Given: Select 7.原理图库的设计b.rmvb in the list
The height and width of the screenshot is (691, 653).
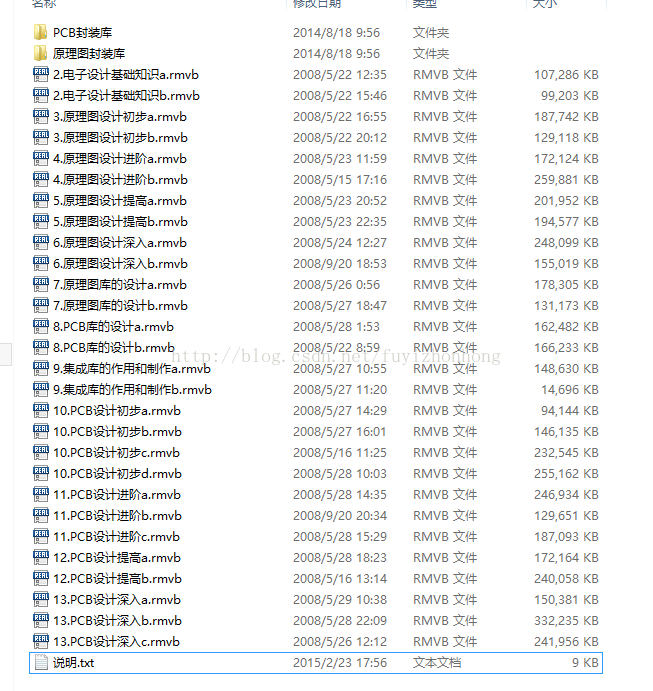Looking at the screenshot, I should pos(316,305).
